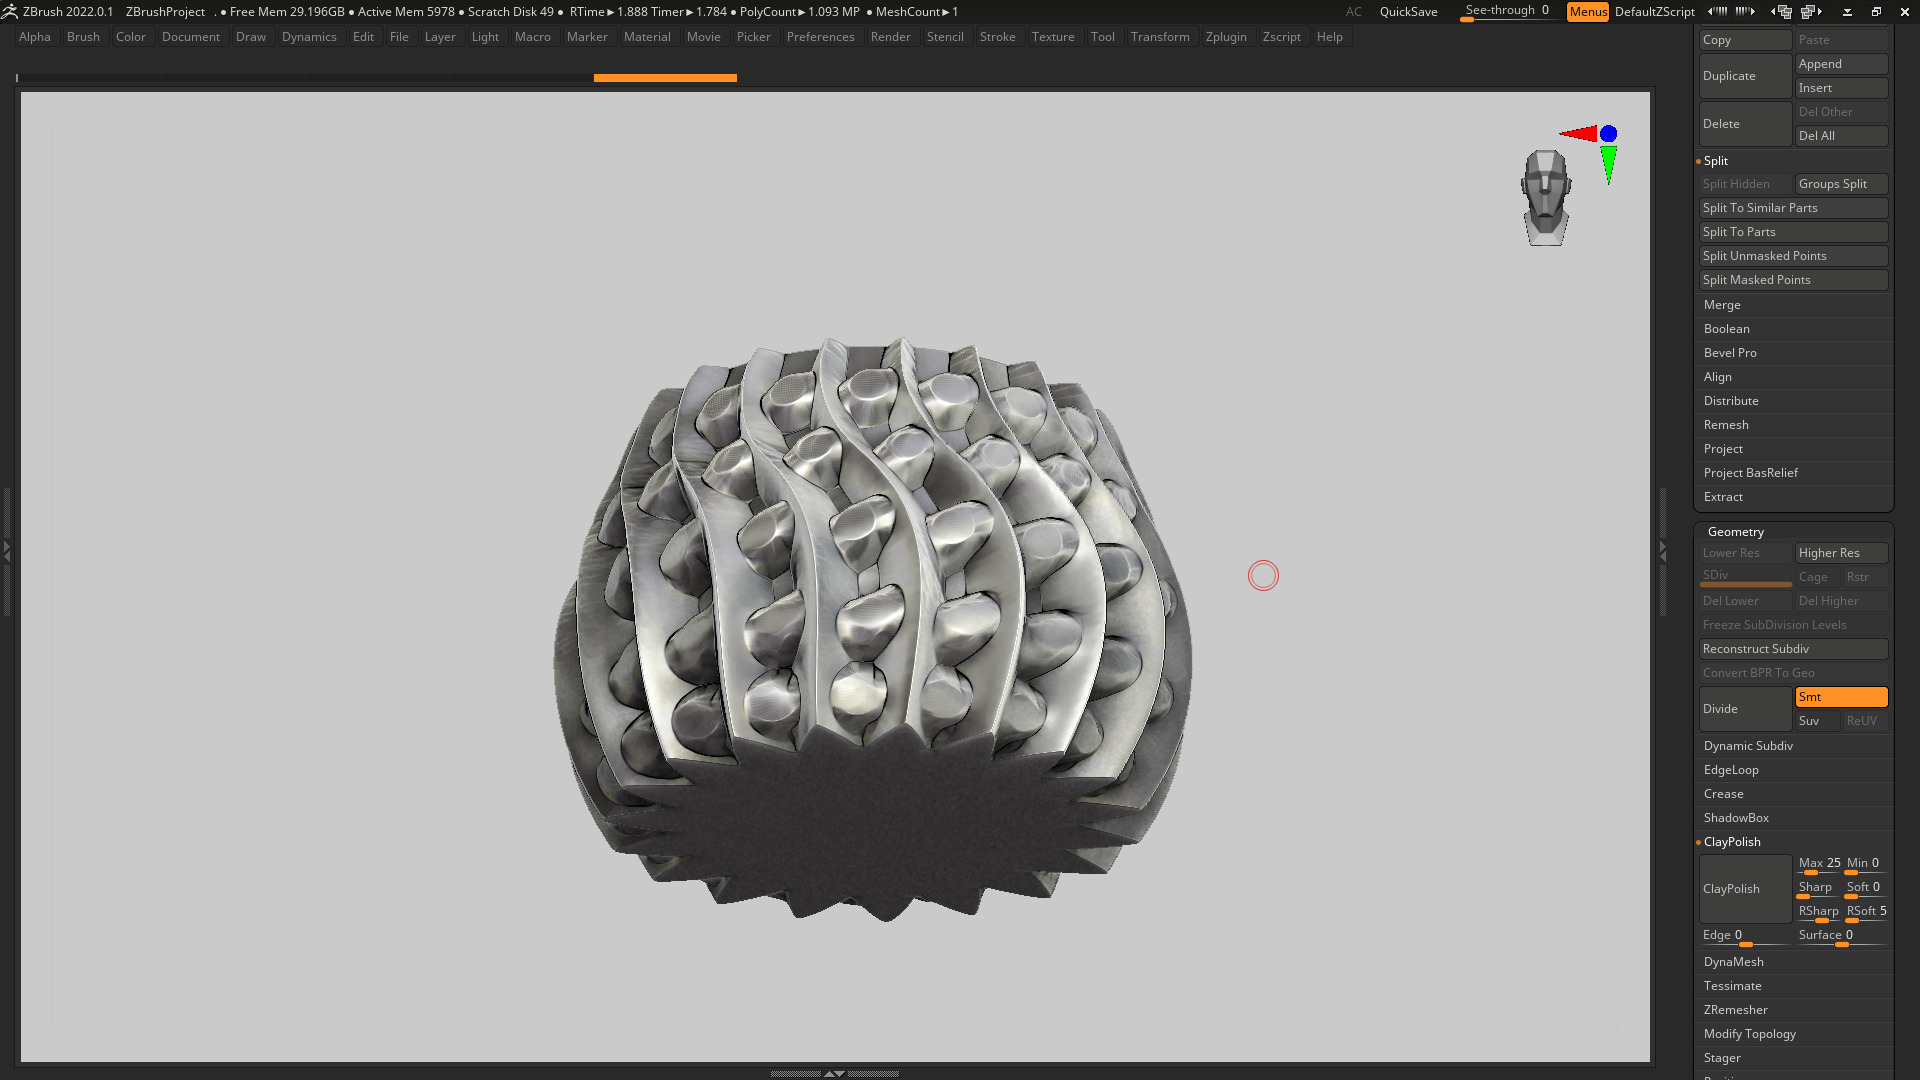Click the DefaultZScript button
This screenshot has height=1080, width=1920.
click(x=1654, y=12)
